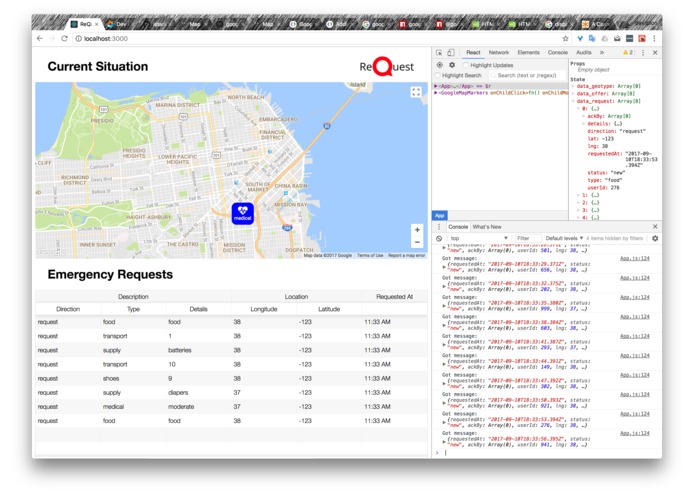This screenshot has height=494, width=695.
Task: Open the warnings badge showing 2
Action: (628, 52)
